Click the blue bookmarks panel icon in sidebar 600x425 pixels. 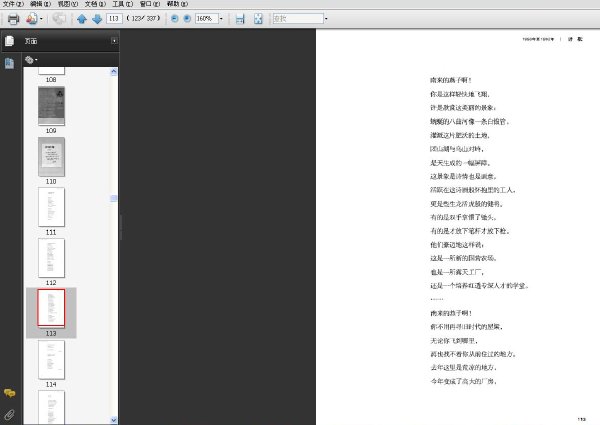coord(10,63)
